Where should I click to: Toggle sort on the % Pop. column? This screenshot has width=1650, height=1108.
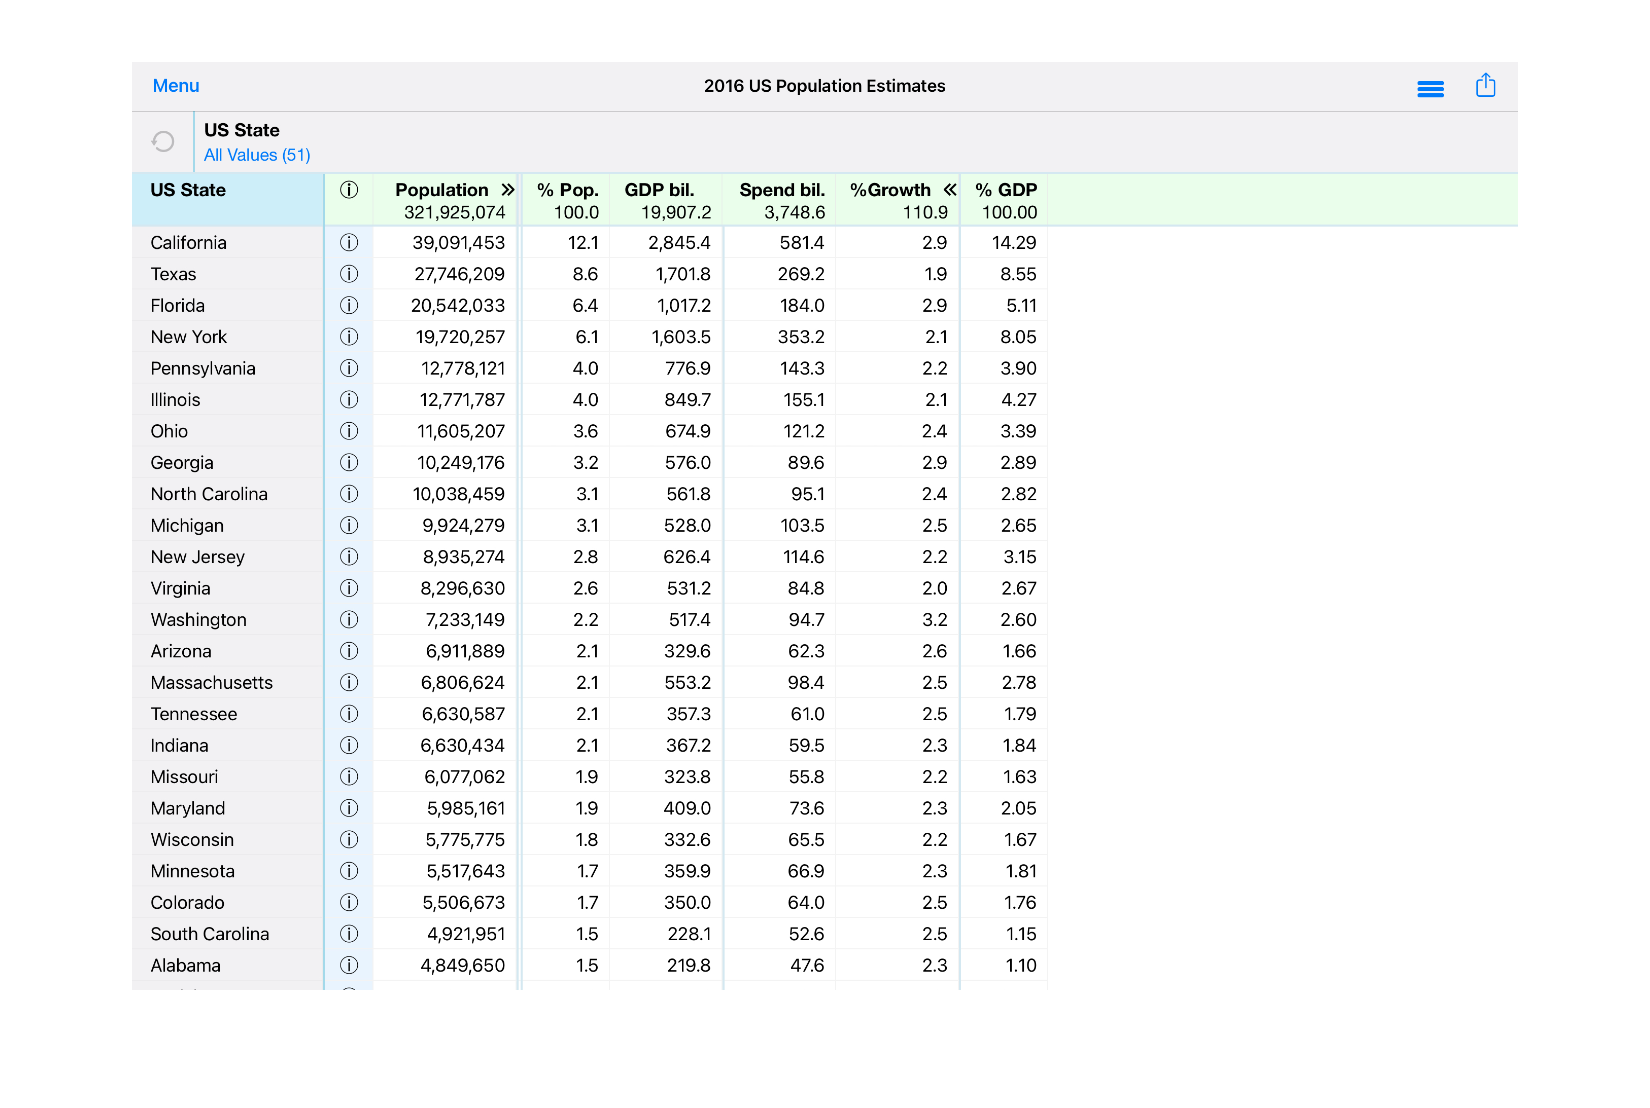pos(567,189)
